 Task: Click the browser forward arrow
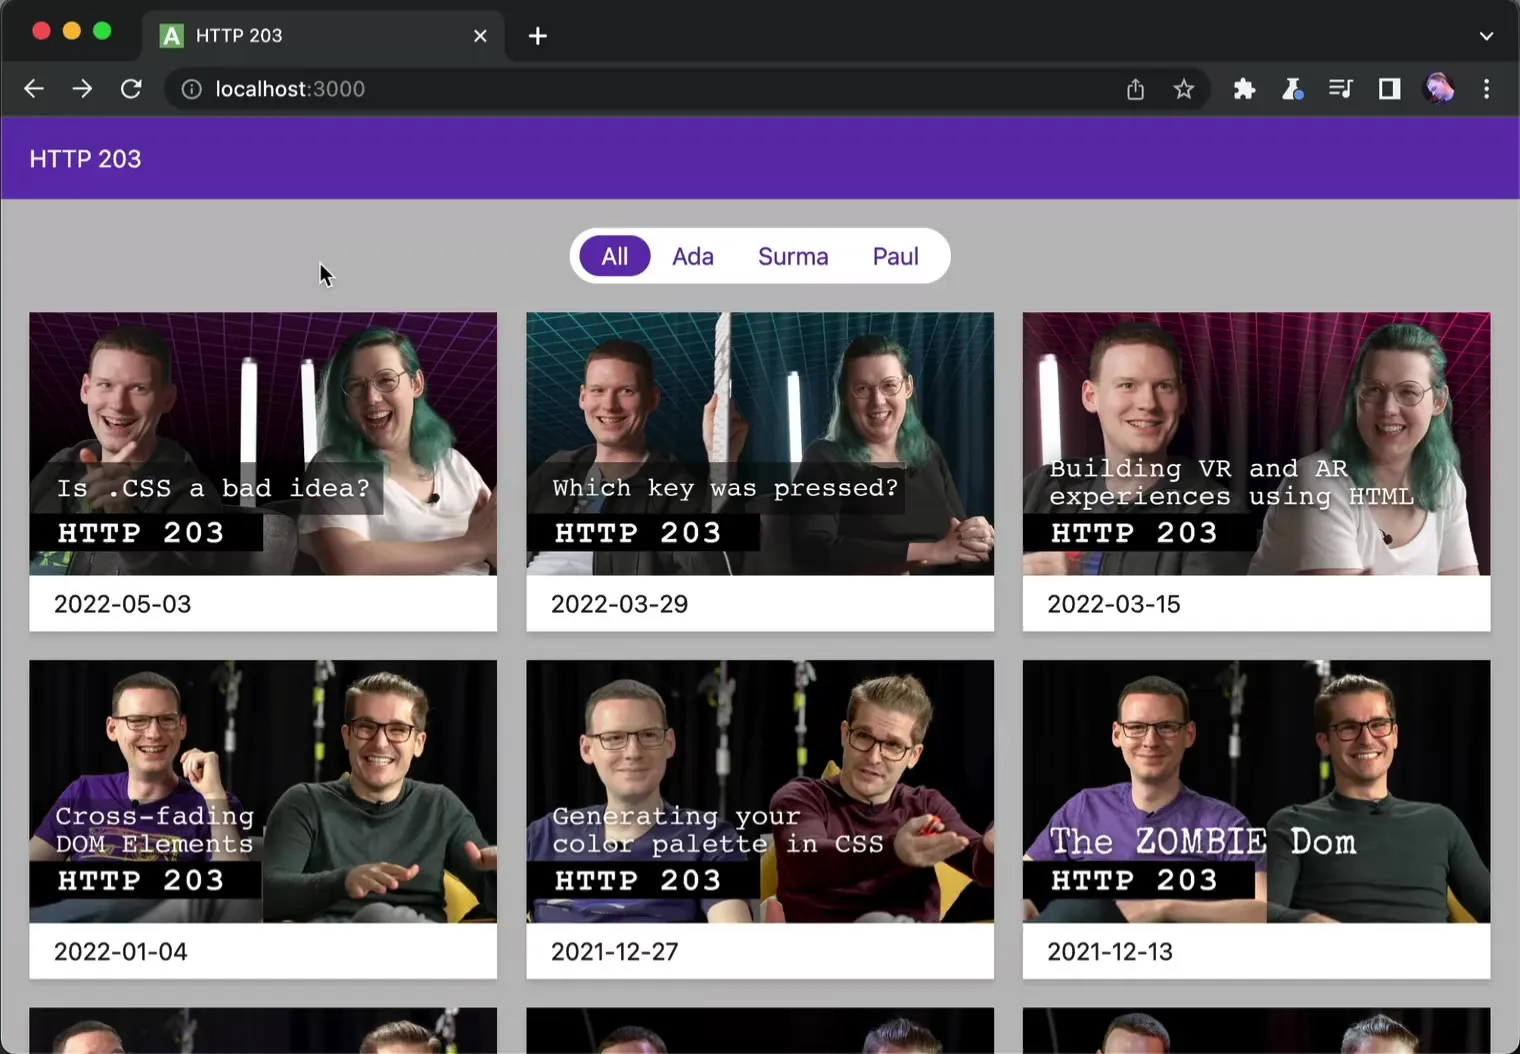click(x=82, y=89)
